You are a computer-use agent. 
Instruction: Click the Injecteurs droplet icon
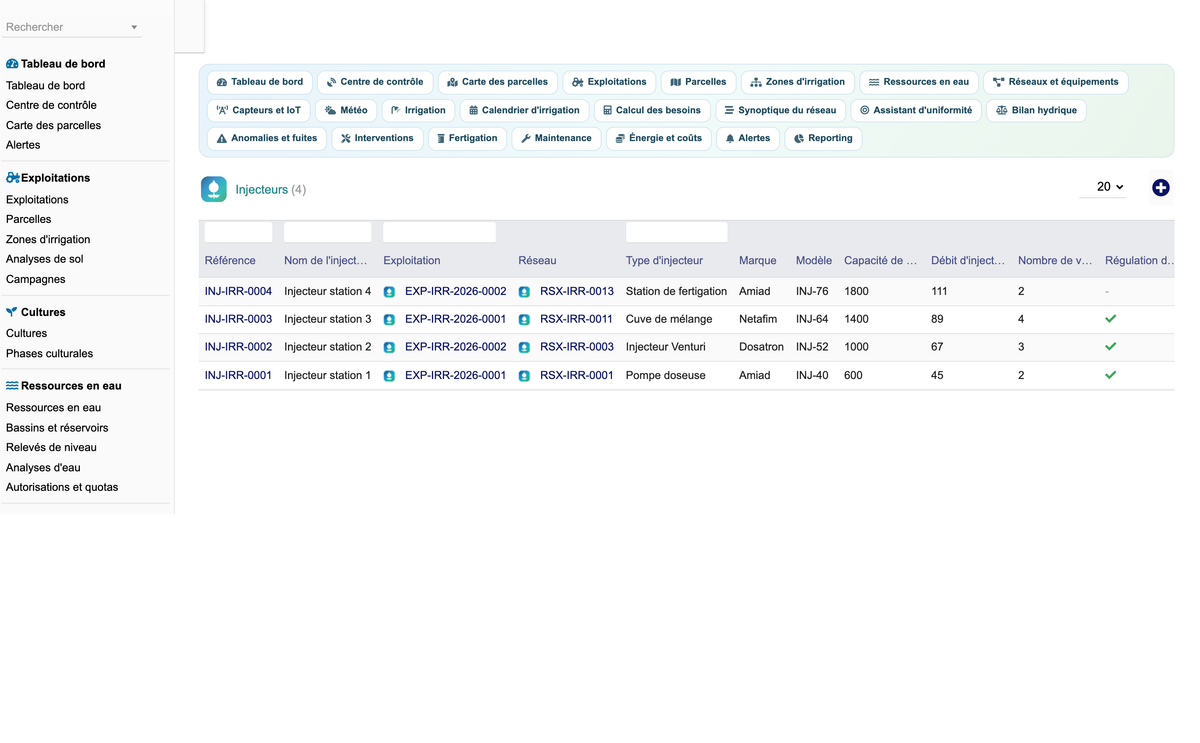tap(214, 189)
